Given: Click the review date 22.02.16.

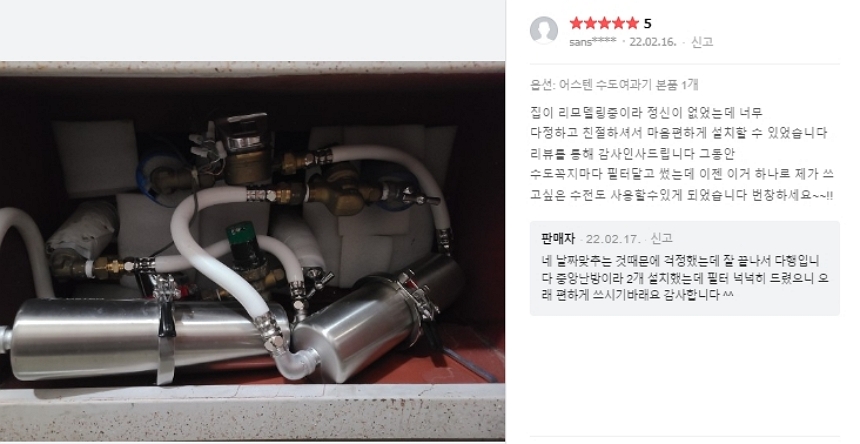Looking at the screenshot, I should 653,42.
